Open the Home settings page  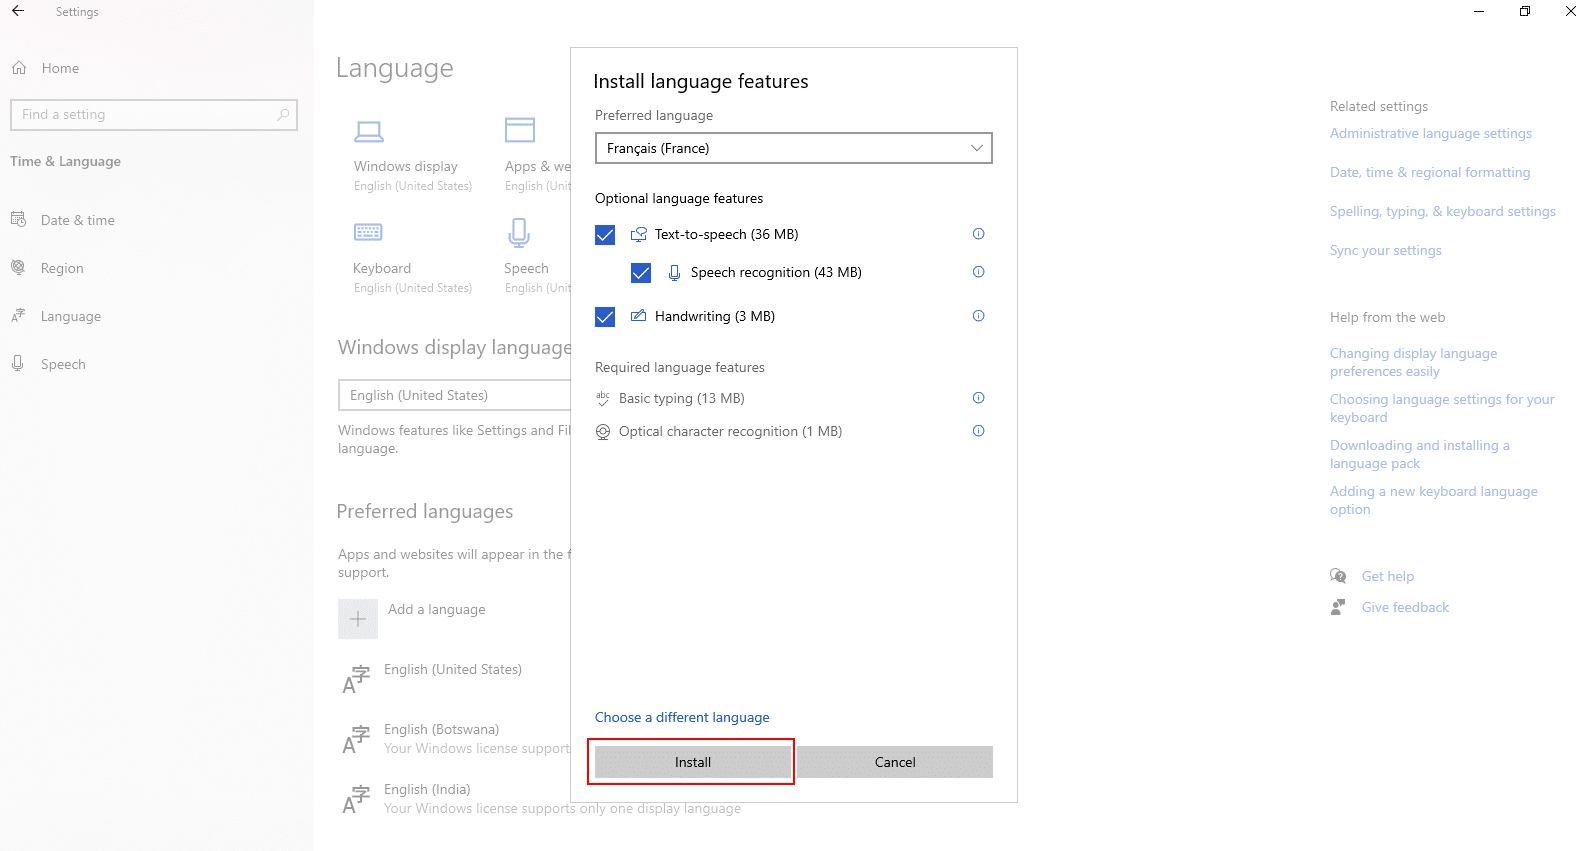(60, 68)
